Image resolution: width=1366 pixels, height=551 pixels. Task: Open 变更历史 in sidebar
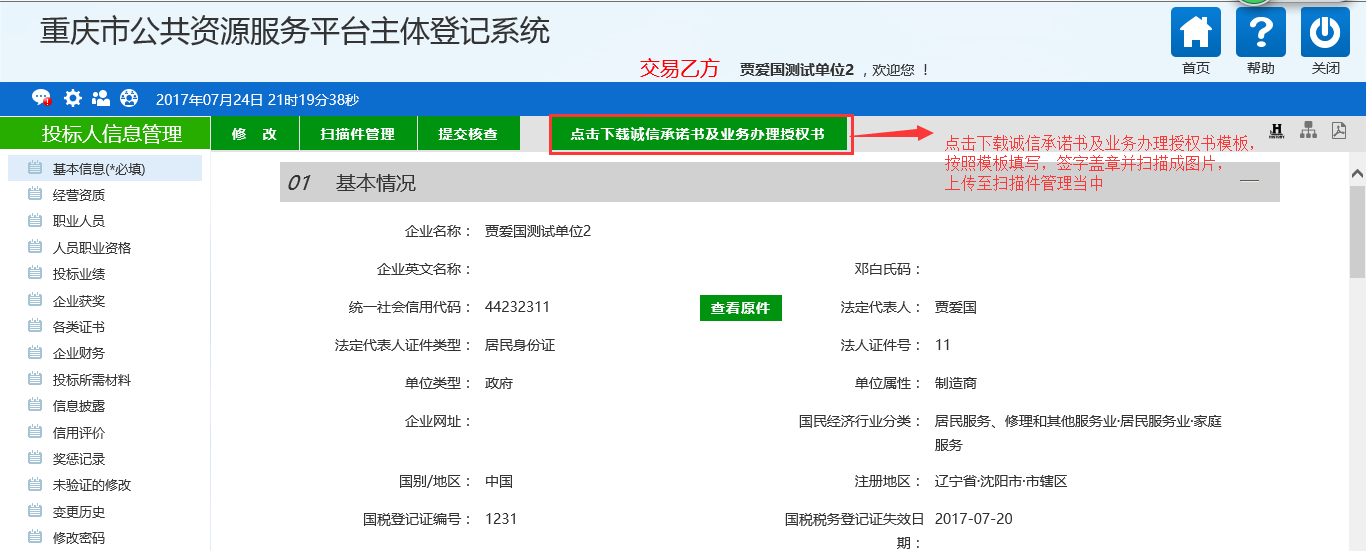79,511
